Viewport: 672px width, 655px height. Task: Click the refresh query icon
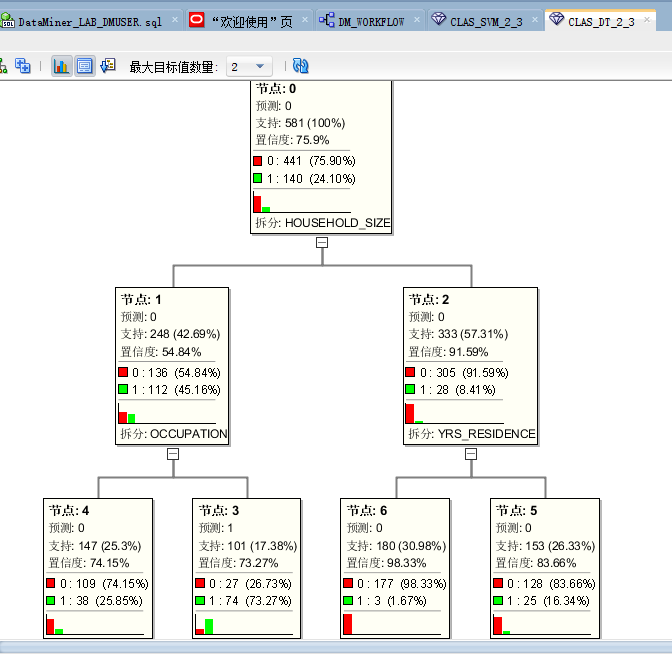300,66
